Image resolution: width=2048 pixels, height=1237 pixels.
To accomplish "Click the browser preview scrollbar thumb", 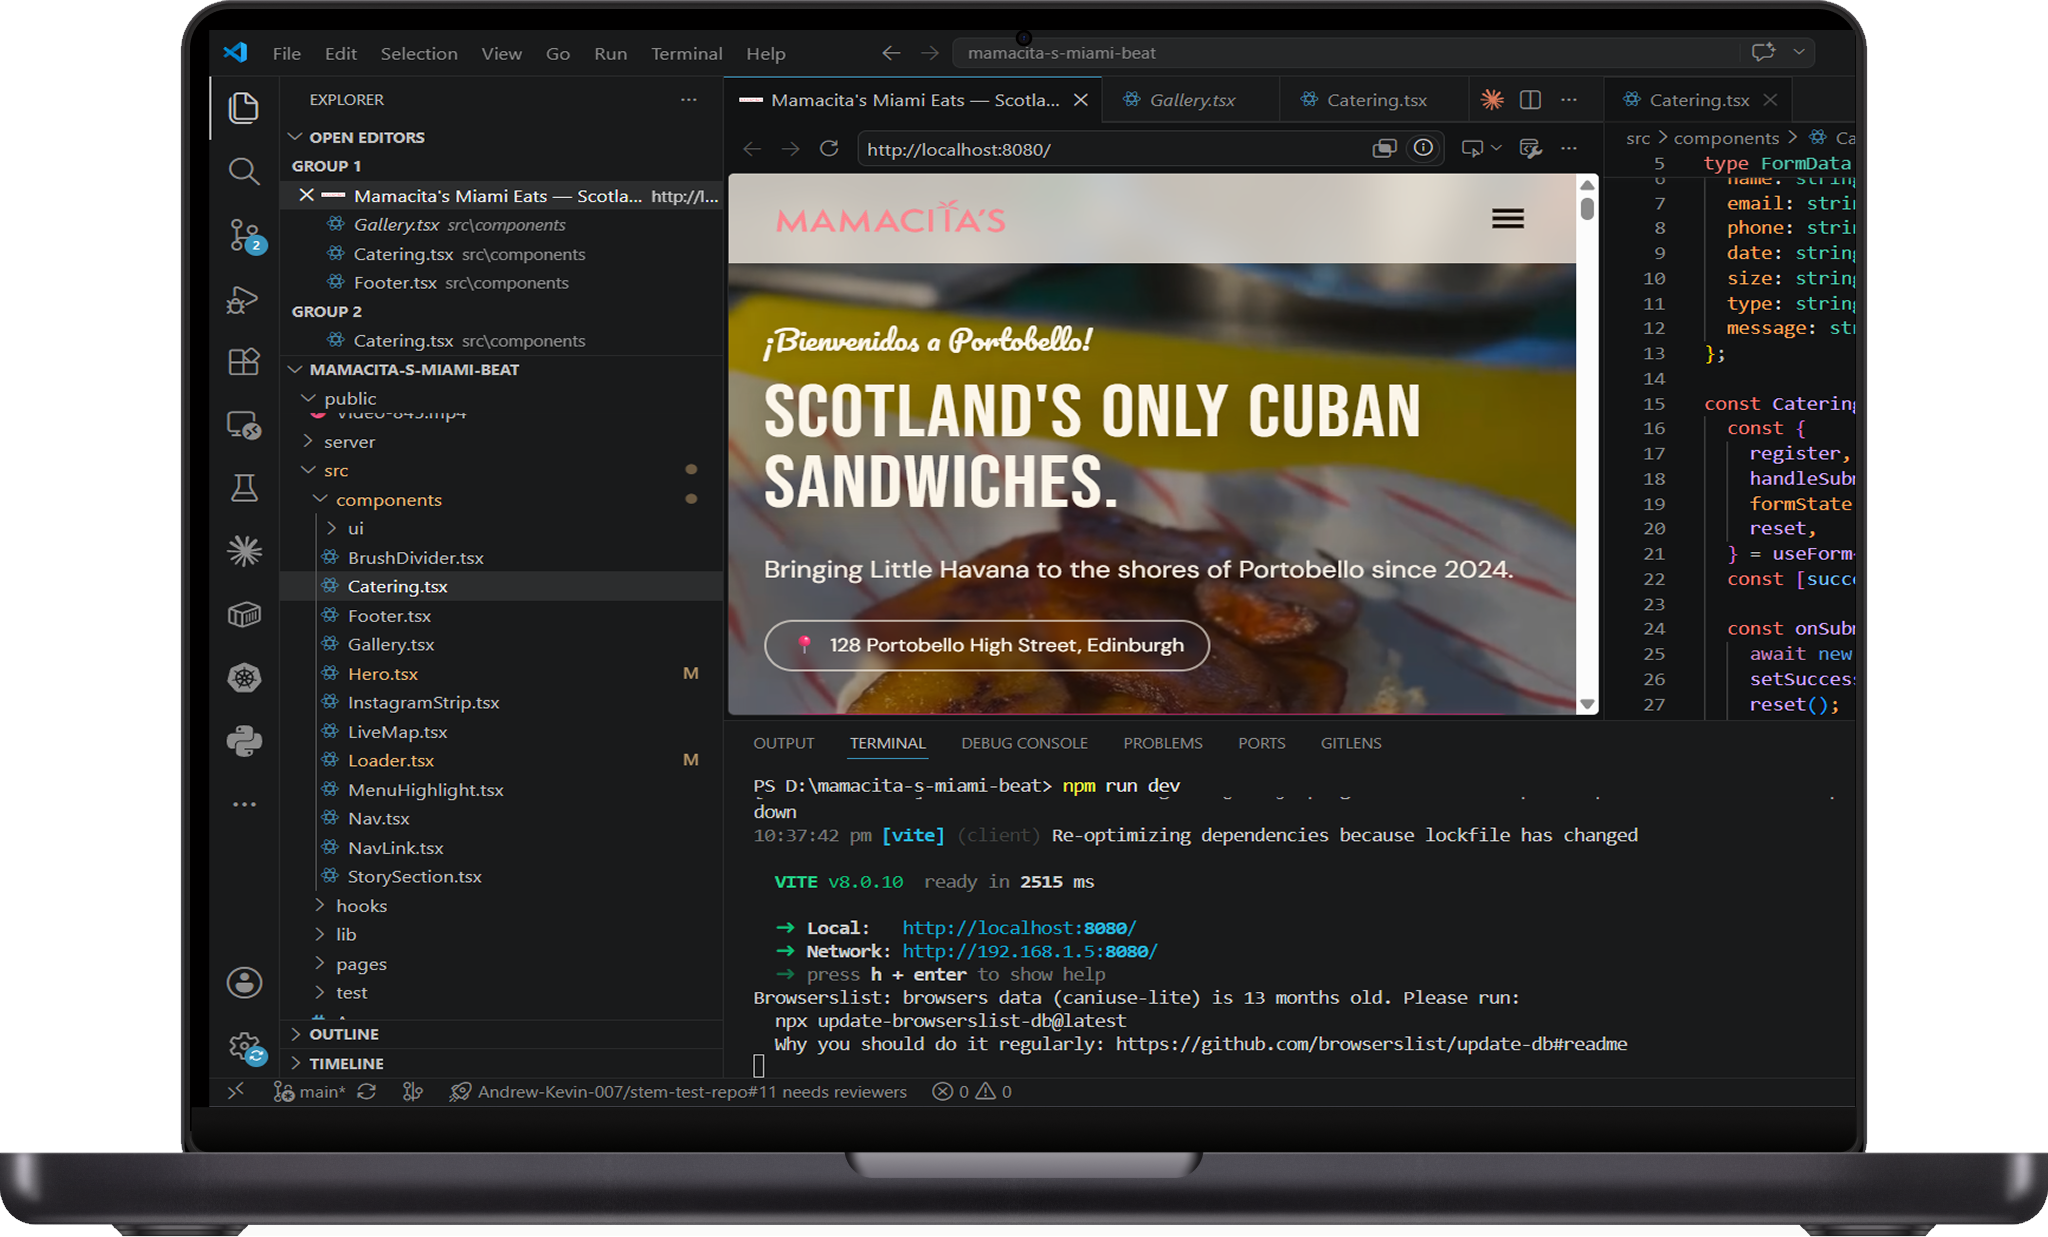I will (1587, 209).
